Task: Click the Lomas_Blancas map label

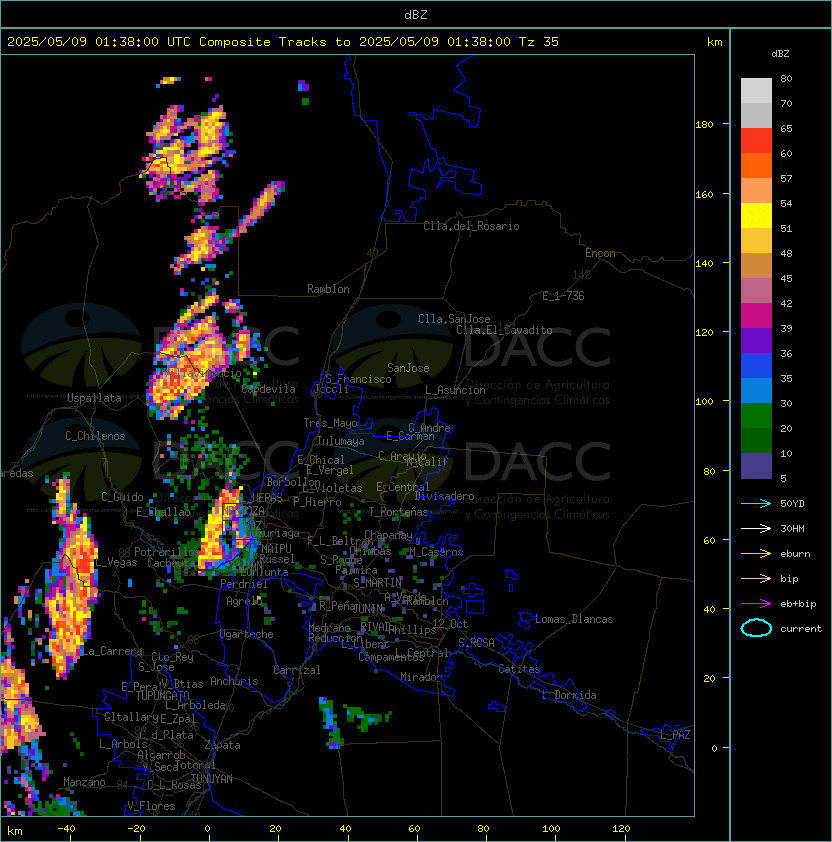Action: click(x=574, y=619)
